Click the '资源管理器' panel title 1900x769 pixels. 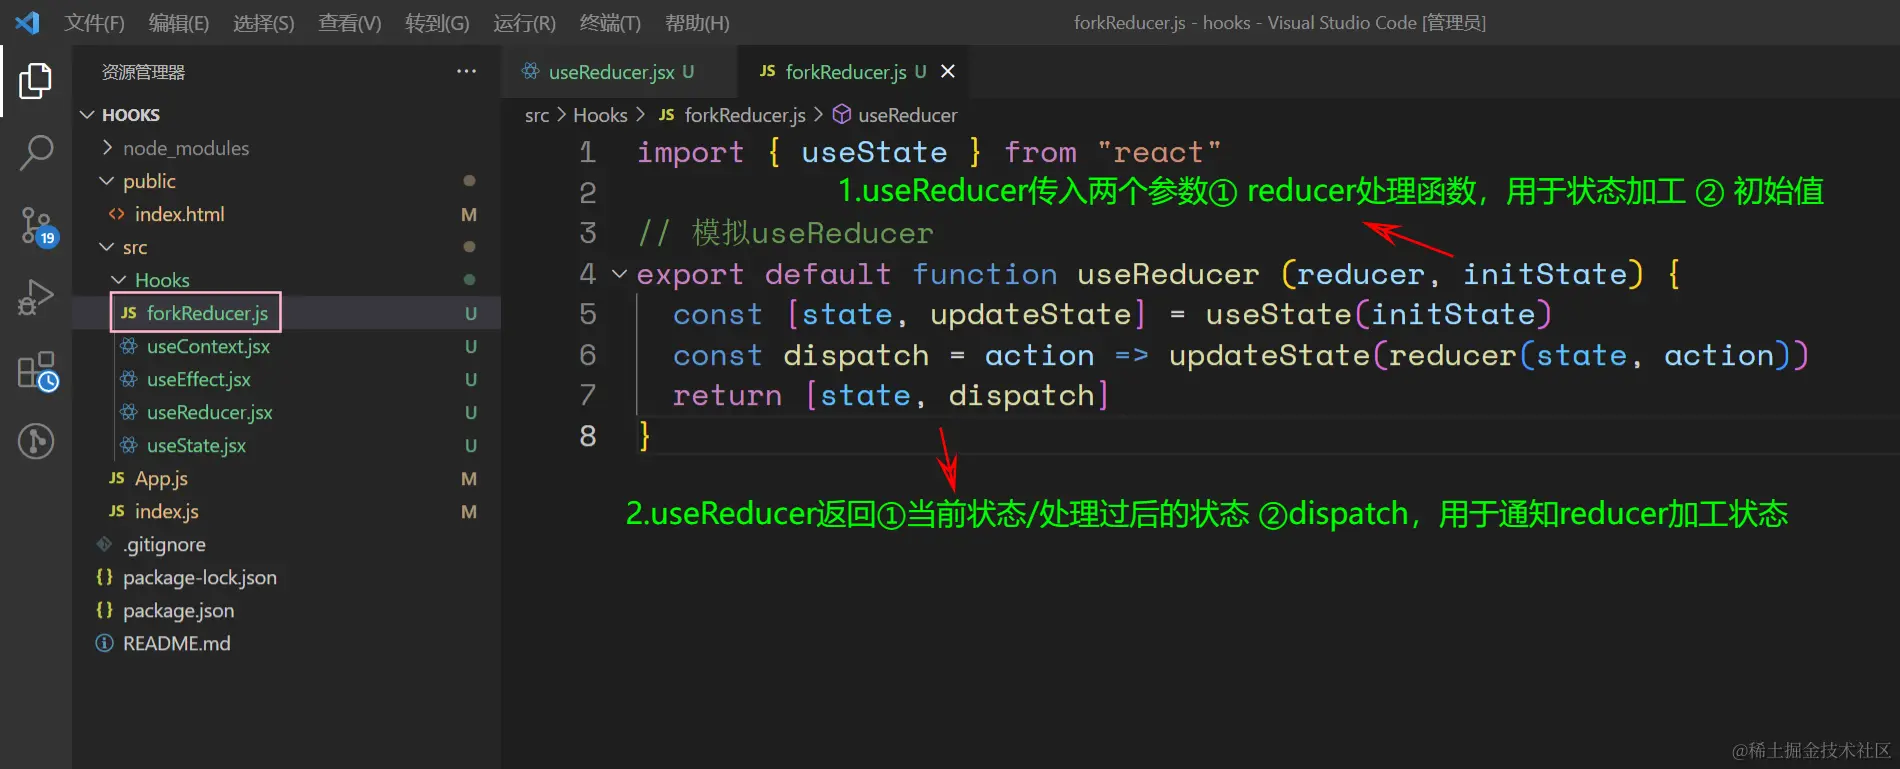coord(143,72)
